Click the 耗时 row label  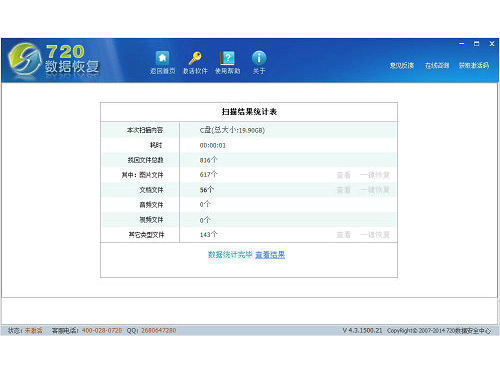(156, 145)
